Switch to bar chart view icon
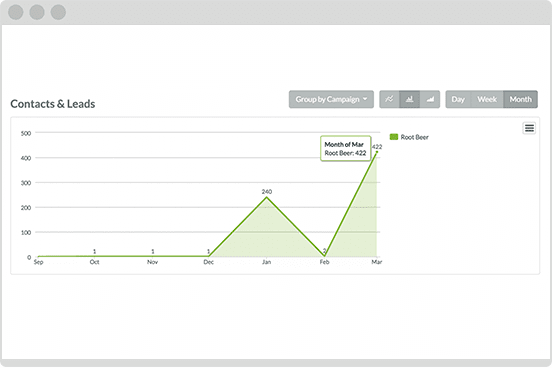Screen dimensions: 552x368 (x=409, y=99)
